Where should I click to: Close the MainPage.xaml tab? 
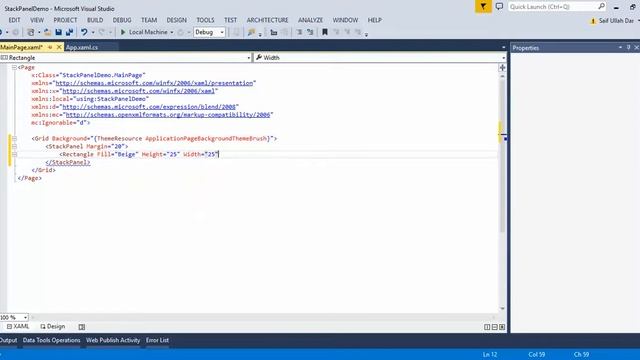tap(59, 47)
